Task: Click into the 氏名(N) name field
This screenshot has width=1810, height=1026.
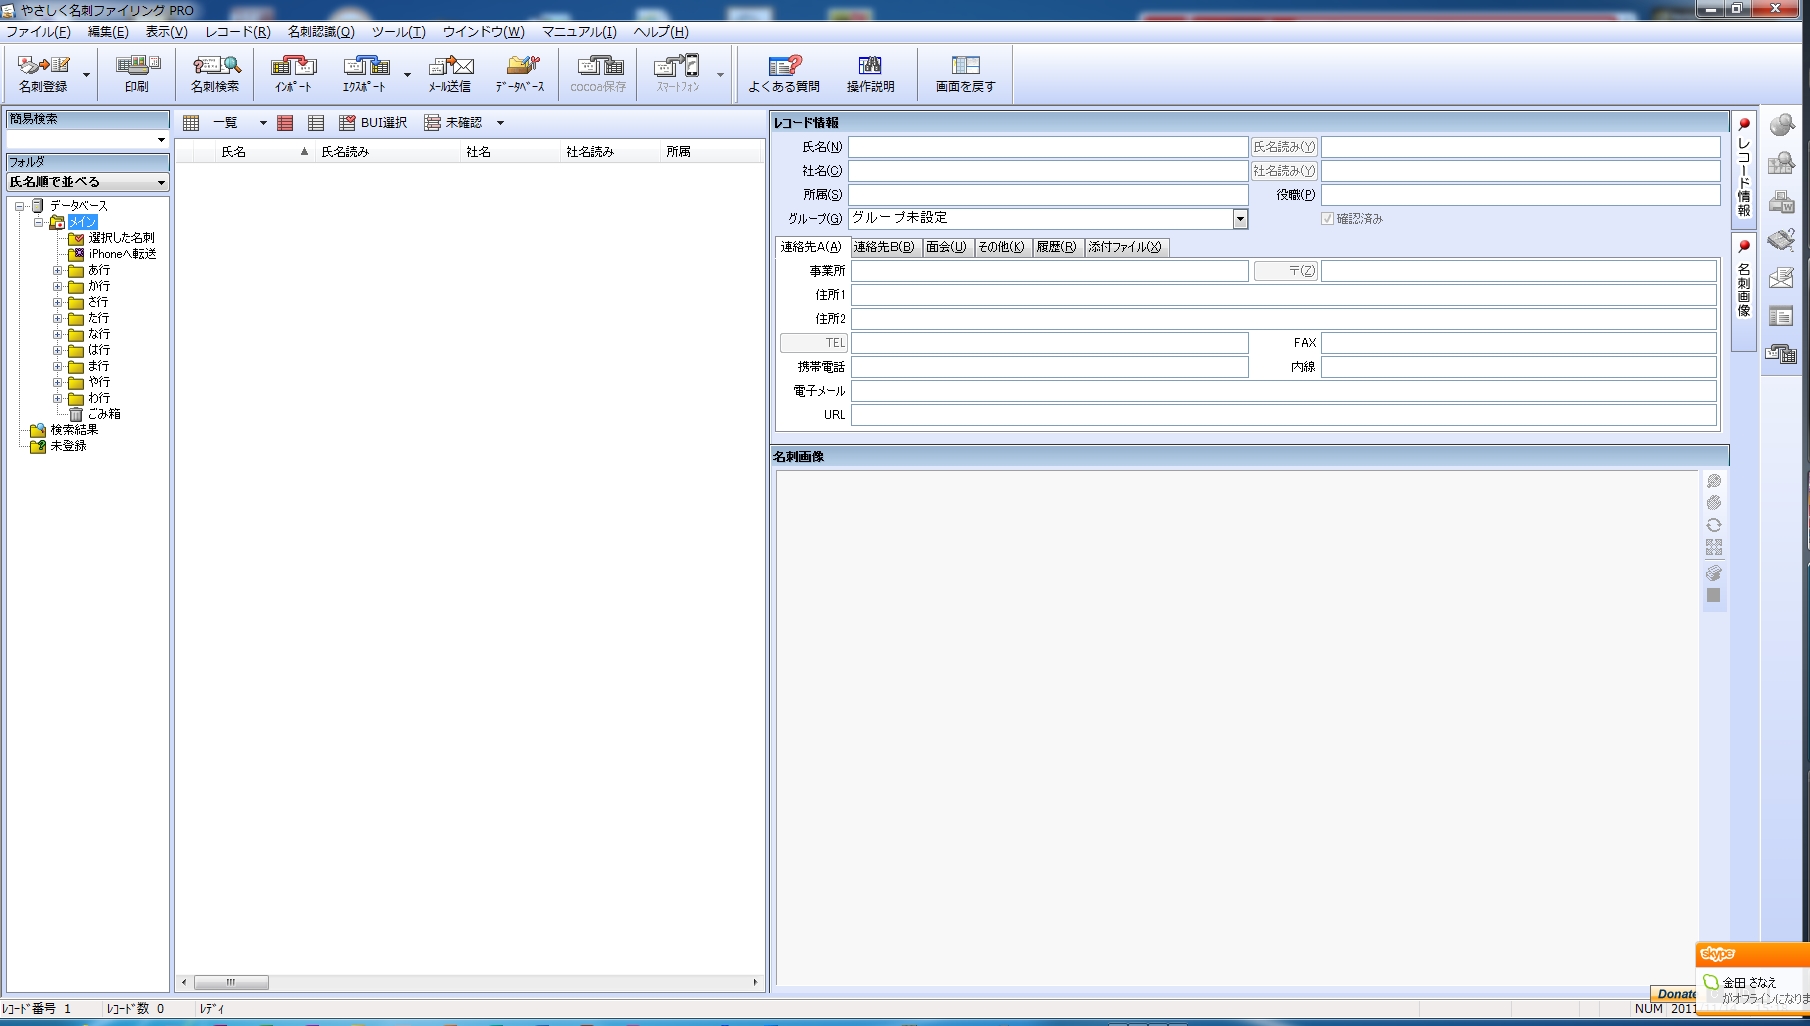Action: pos(1048,147)
